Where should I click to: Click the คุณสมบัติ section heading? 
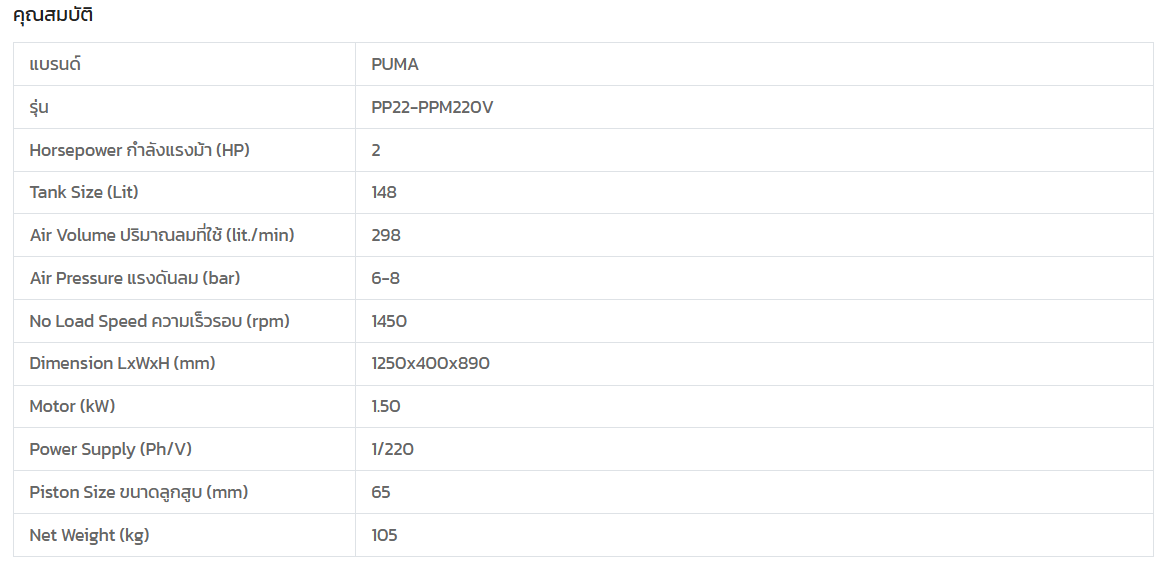(x=53, y=16)
